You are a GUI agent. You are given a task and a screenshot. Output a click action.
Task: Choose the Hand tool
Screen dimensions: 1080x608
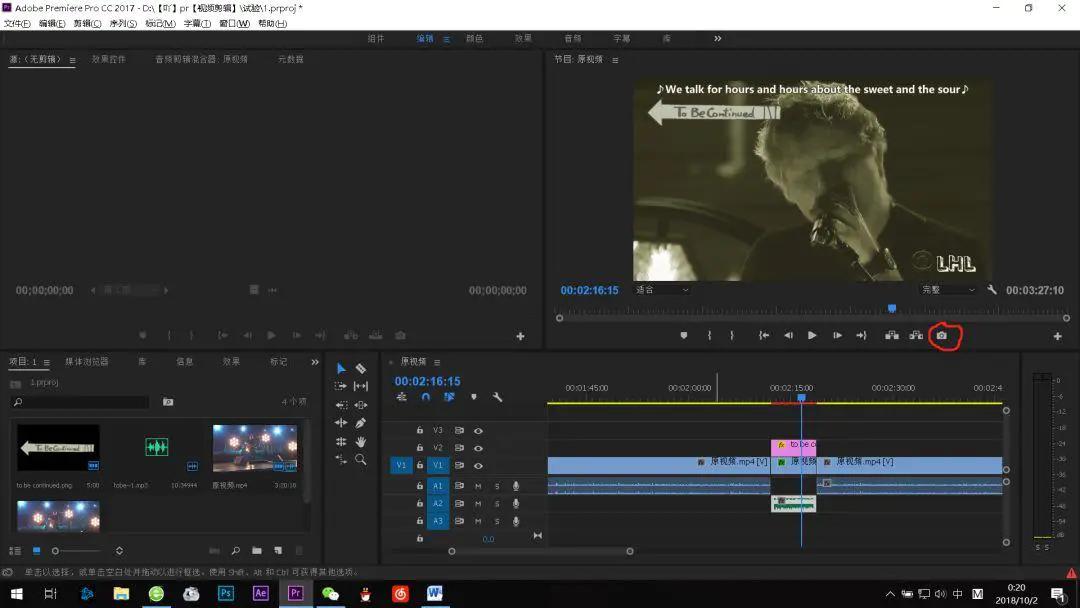click(x=361, y=441)
